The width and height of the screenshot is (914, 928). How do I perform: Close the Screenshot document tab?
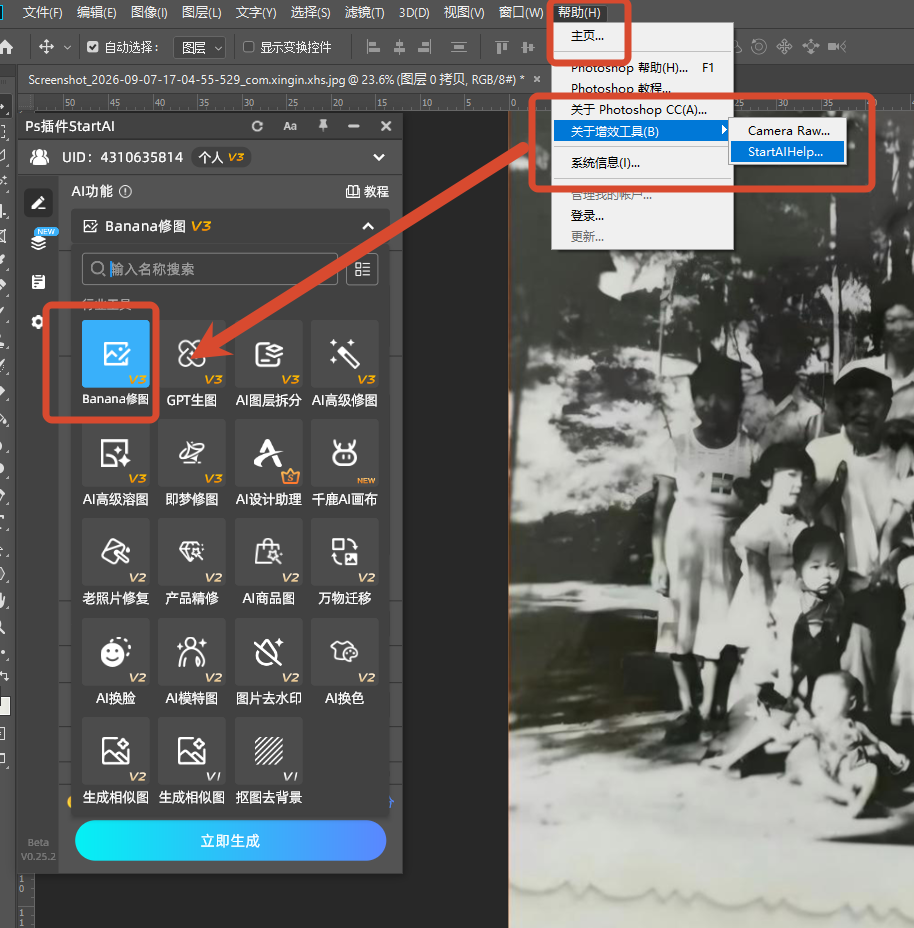(x=537, y=79)
